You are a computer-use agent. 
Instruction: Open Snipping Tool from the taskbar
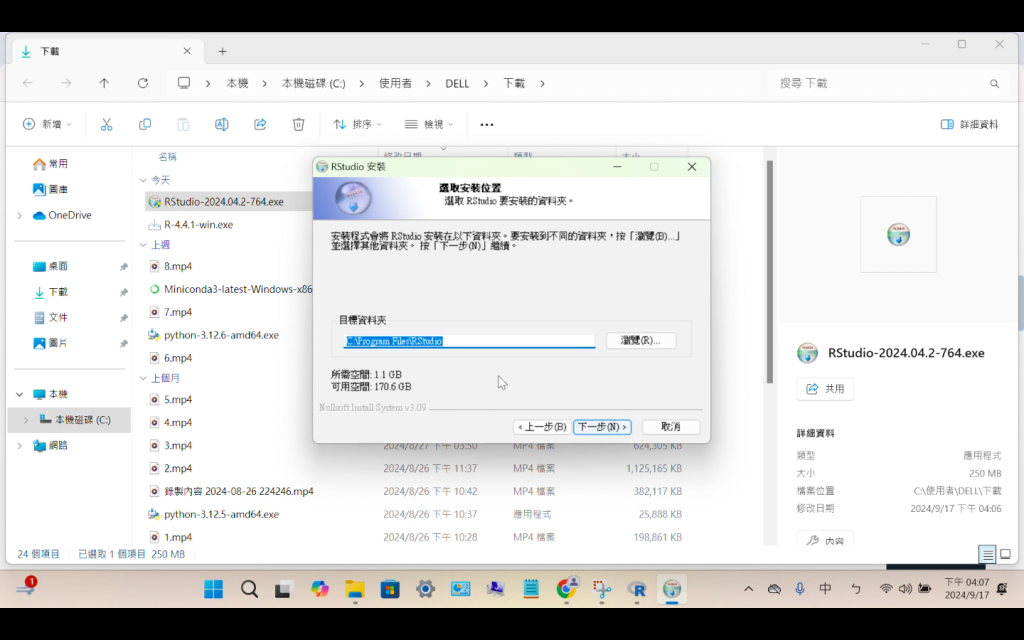click(x=601, y=589)
